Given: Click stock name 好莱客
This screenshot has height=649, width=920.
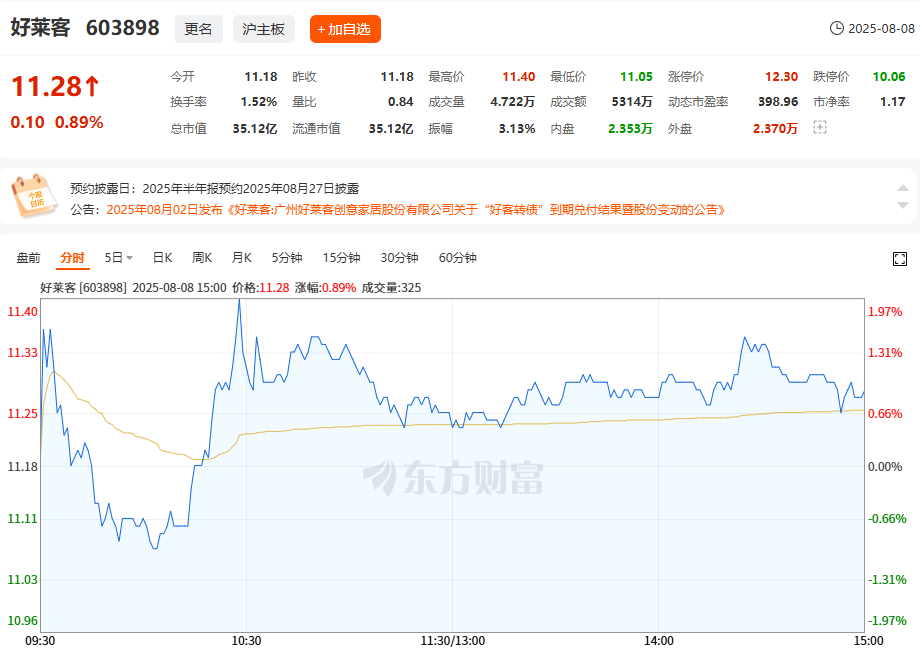Looking at the screenshot, I should [x=40, y=28].
